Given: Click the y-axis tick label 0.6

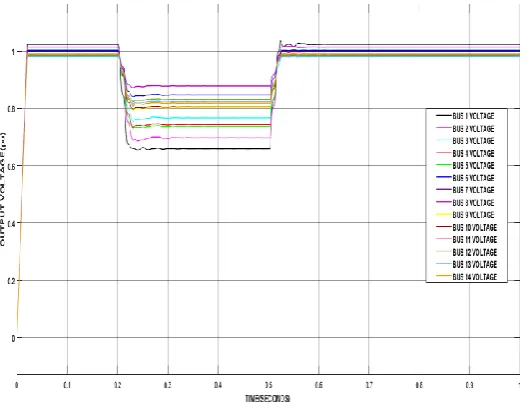Looking at the screenshot, I should (11, 166).
